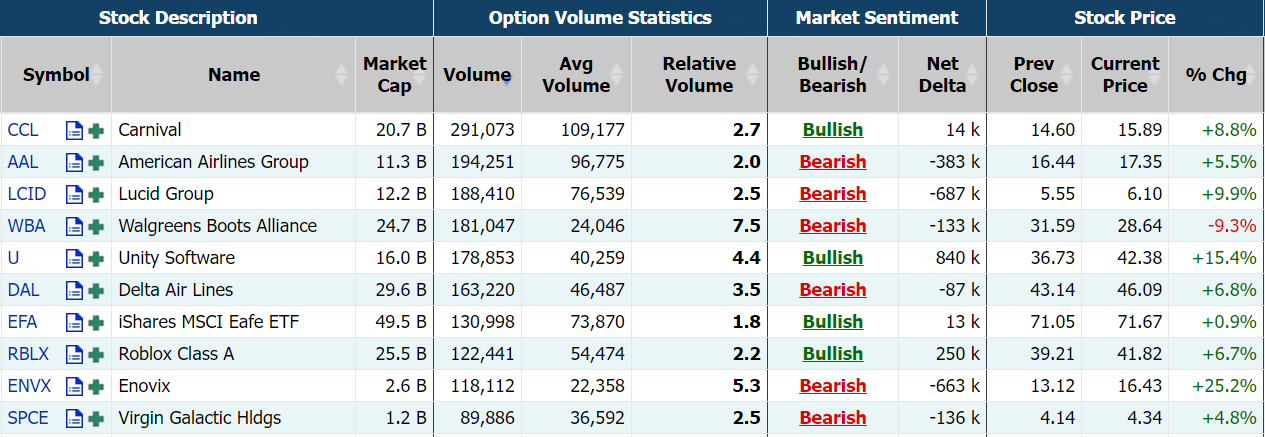Open the RBLX document icon
The height and width of the screenshot is (437, 1265).
pyautogui.click(x=74, y=354)
